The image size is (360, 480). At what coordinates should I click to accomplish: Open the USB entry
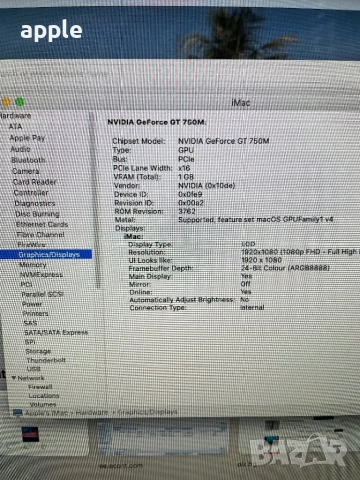[34, 369]
